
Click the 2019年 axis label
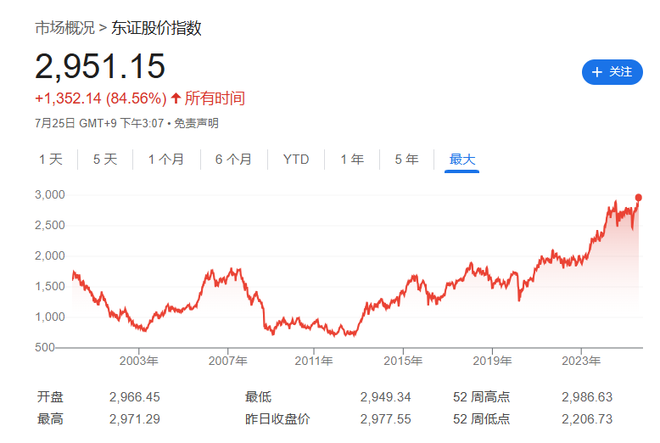(x=492, y=361)
